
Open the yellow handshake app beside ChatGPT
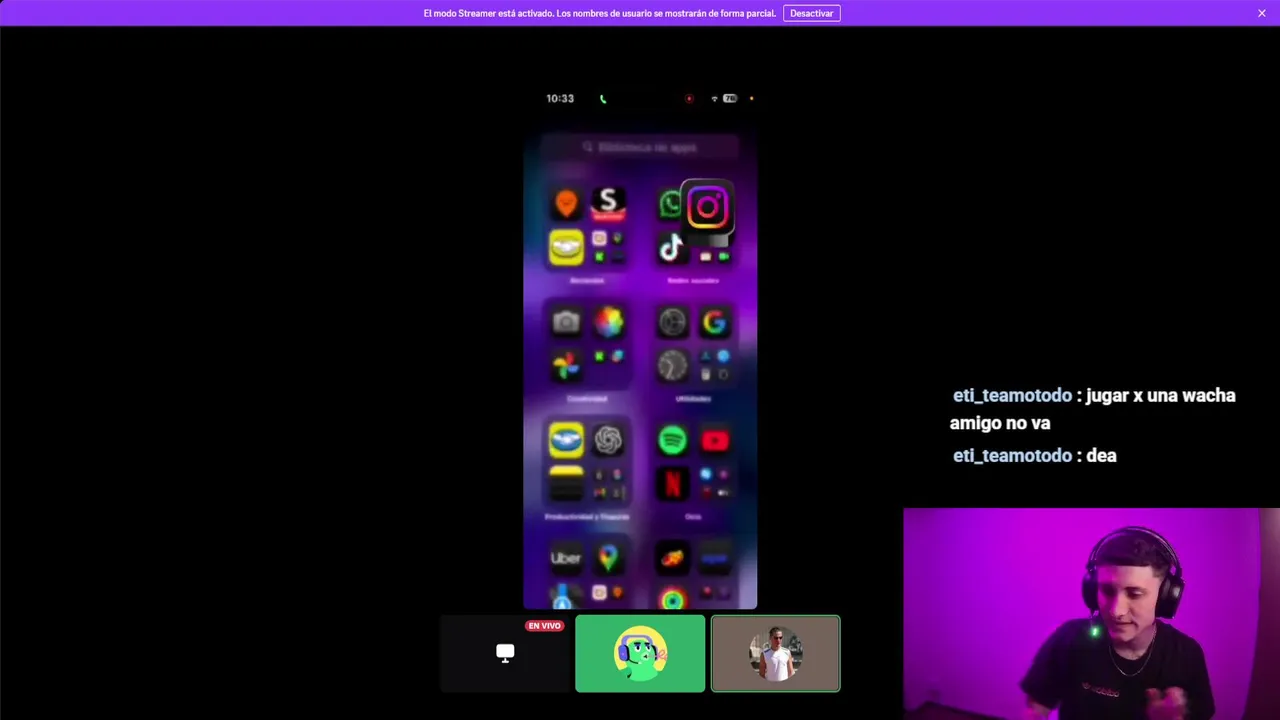pos(566,440)
